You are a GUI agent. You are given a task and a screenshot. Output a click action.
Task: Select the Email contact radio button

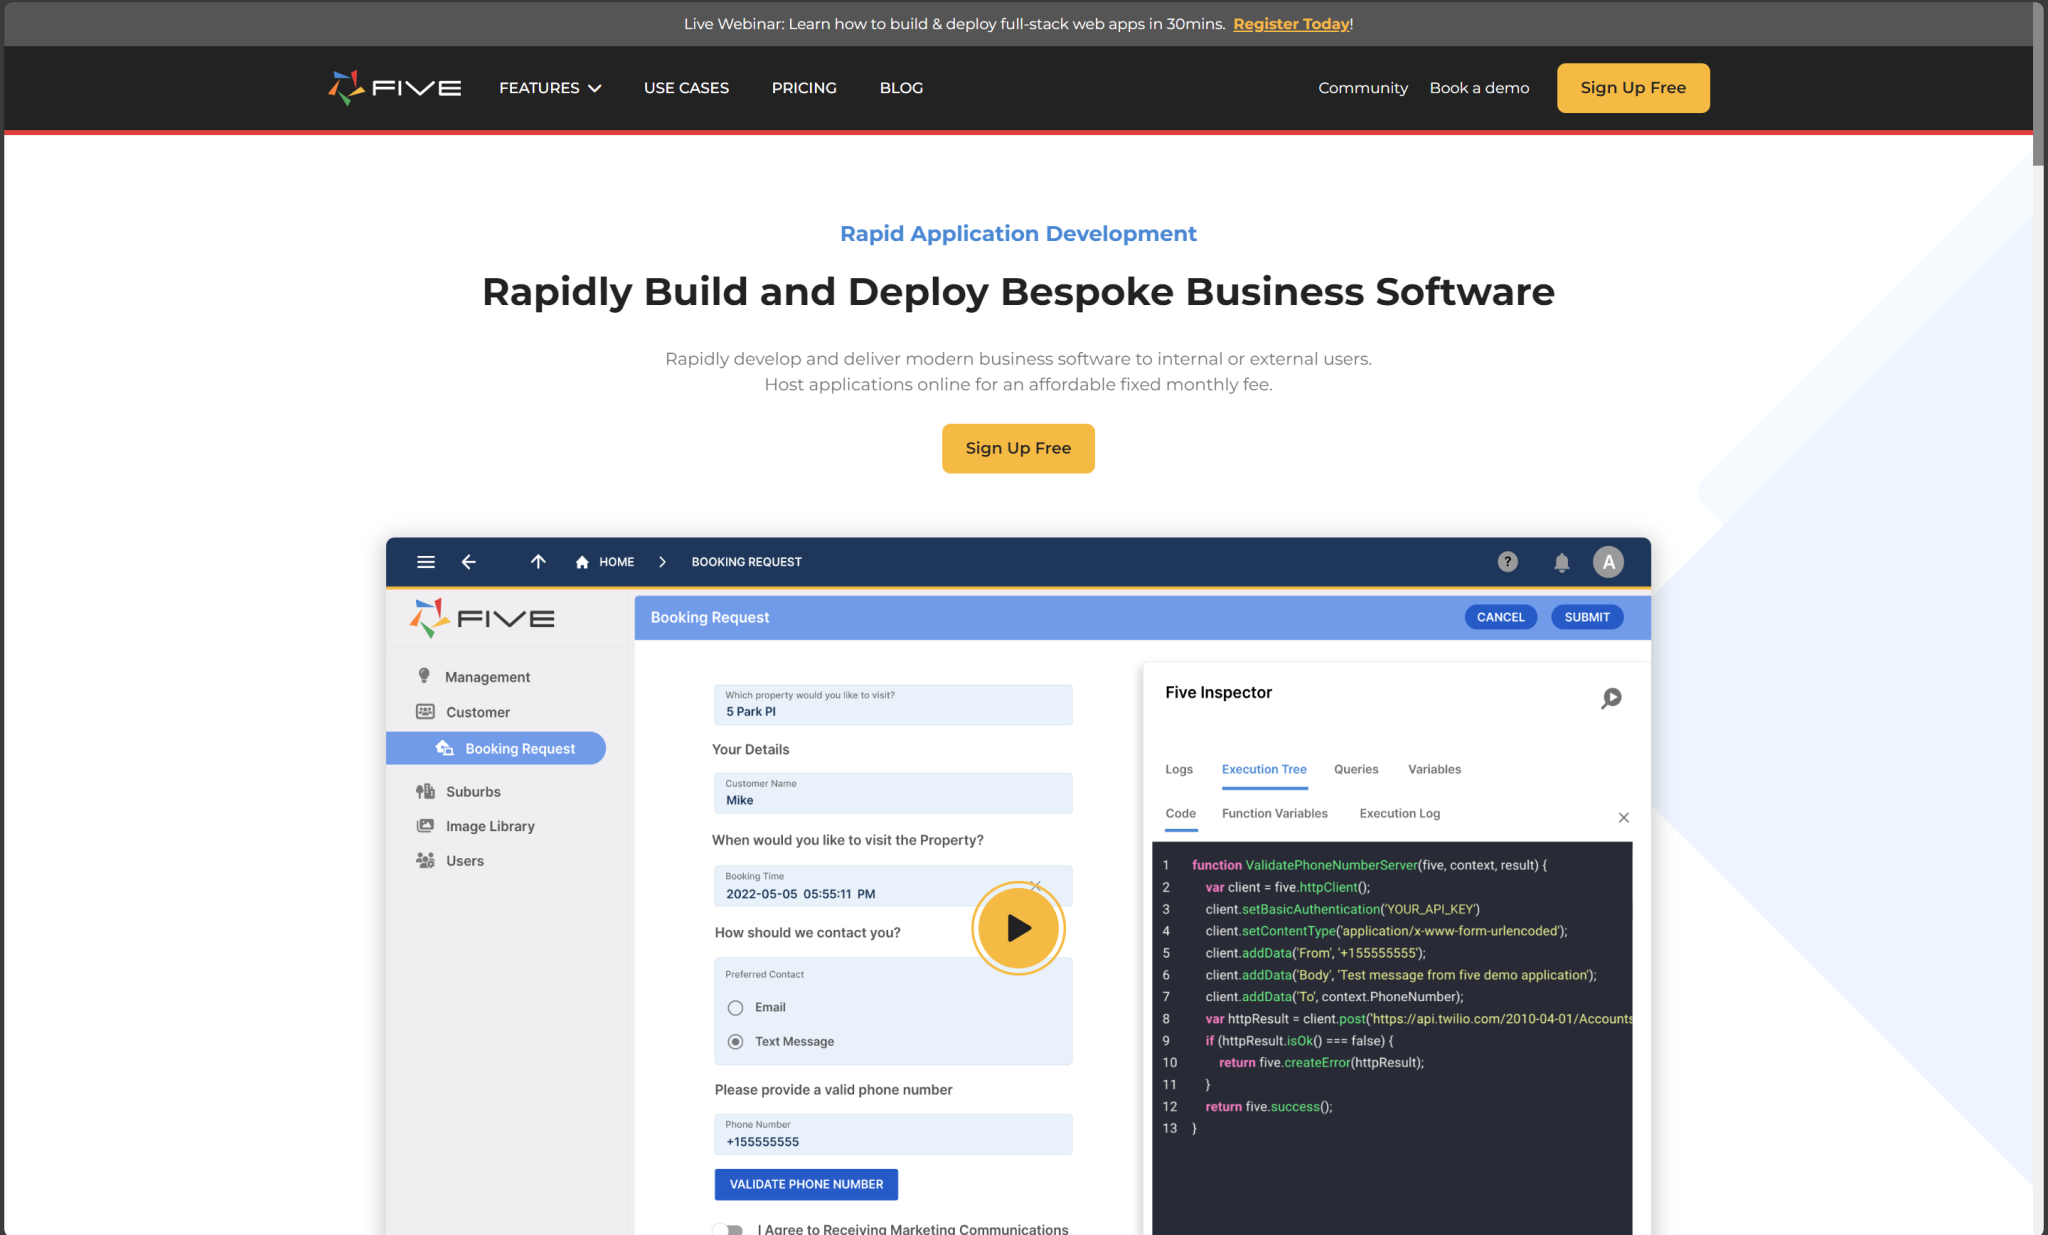click(735, 1007)
